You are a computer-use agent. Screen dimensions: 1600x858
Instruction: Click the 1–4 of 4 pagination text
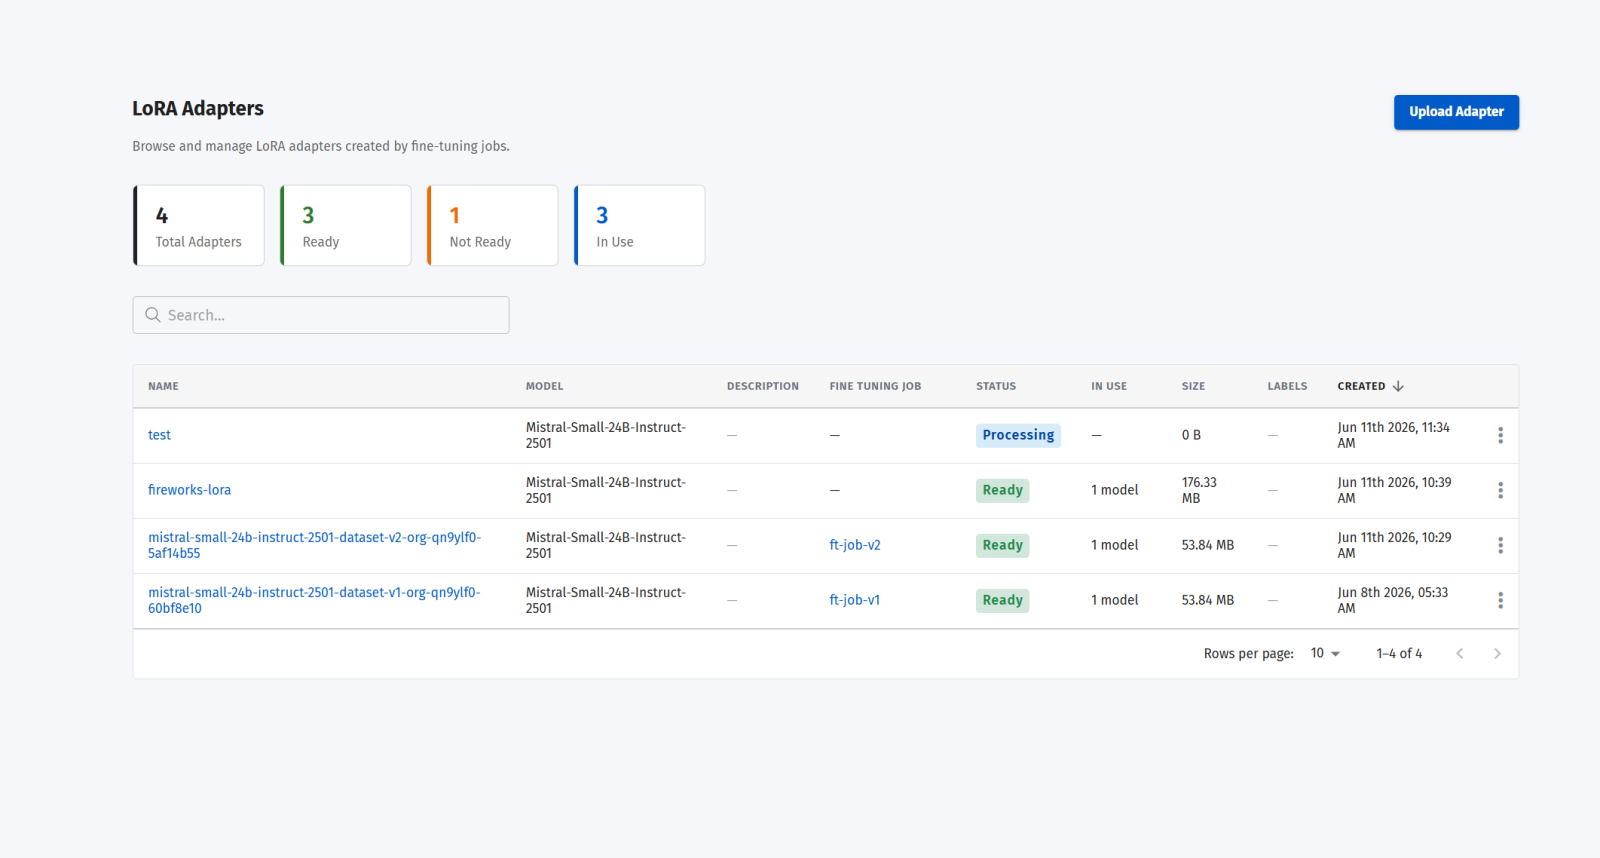(x=1399, y=653)
